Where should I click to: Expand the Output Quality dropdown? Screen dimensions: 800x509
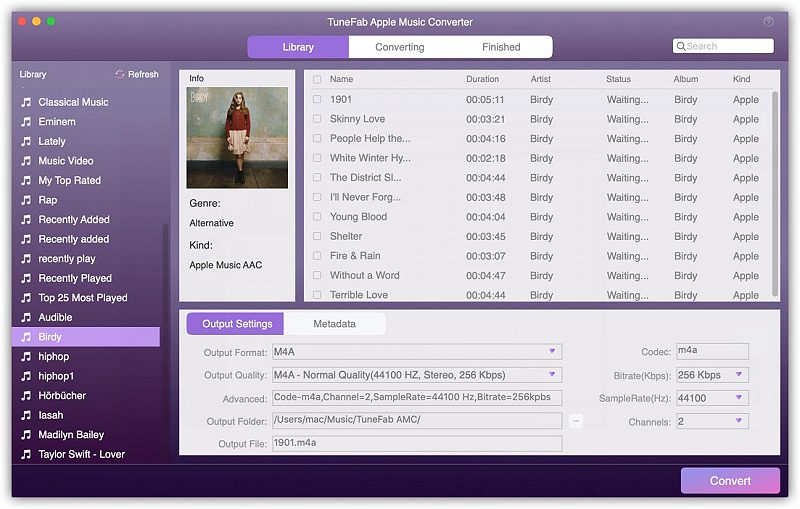tap(551, 375)
